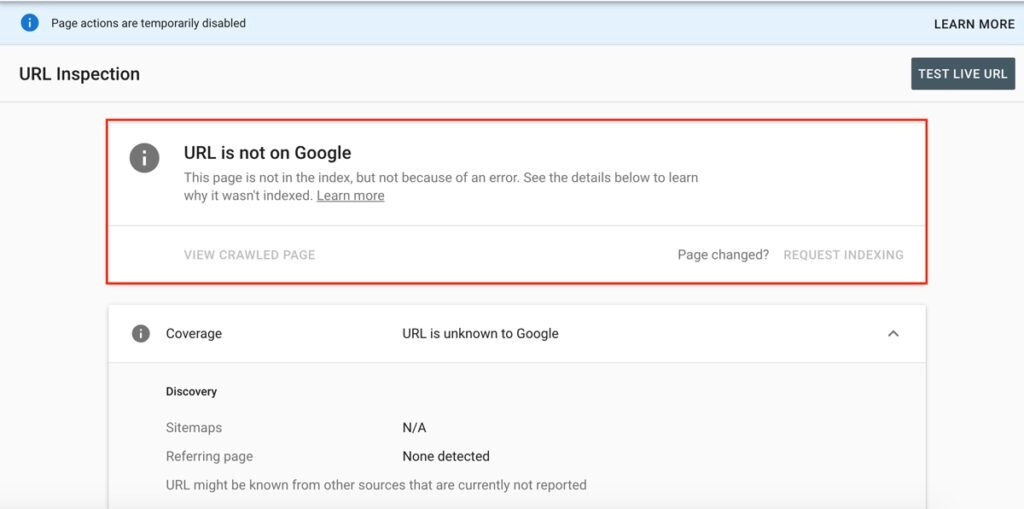
Task: Click the N/A sitemaps value
Action: [414, 428]
